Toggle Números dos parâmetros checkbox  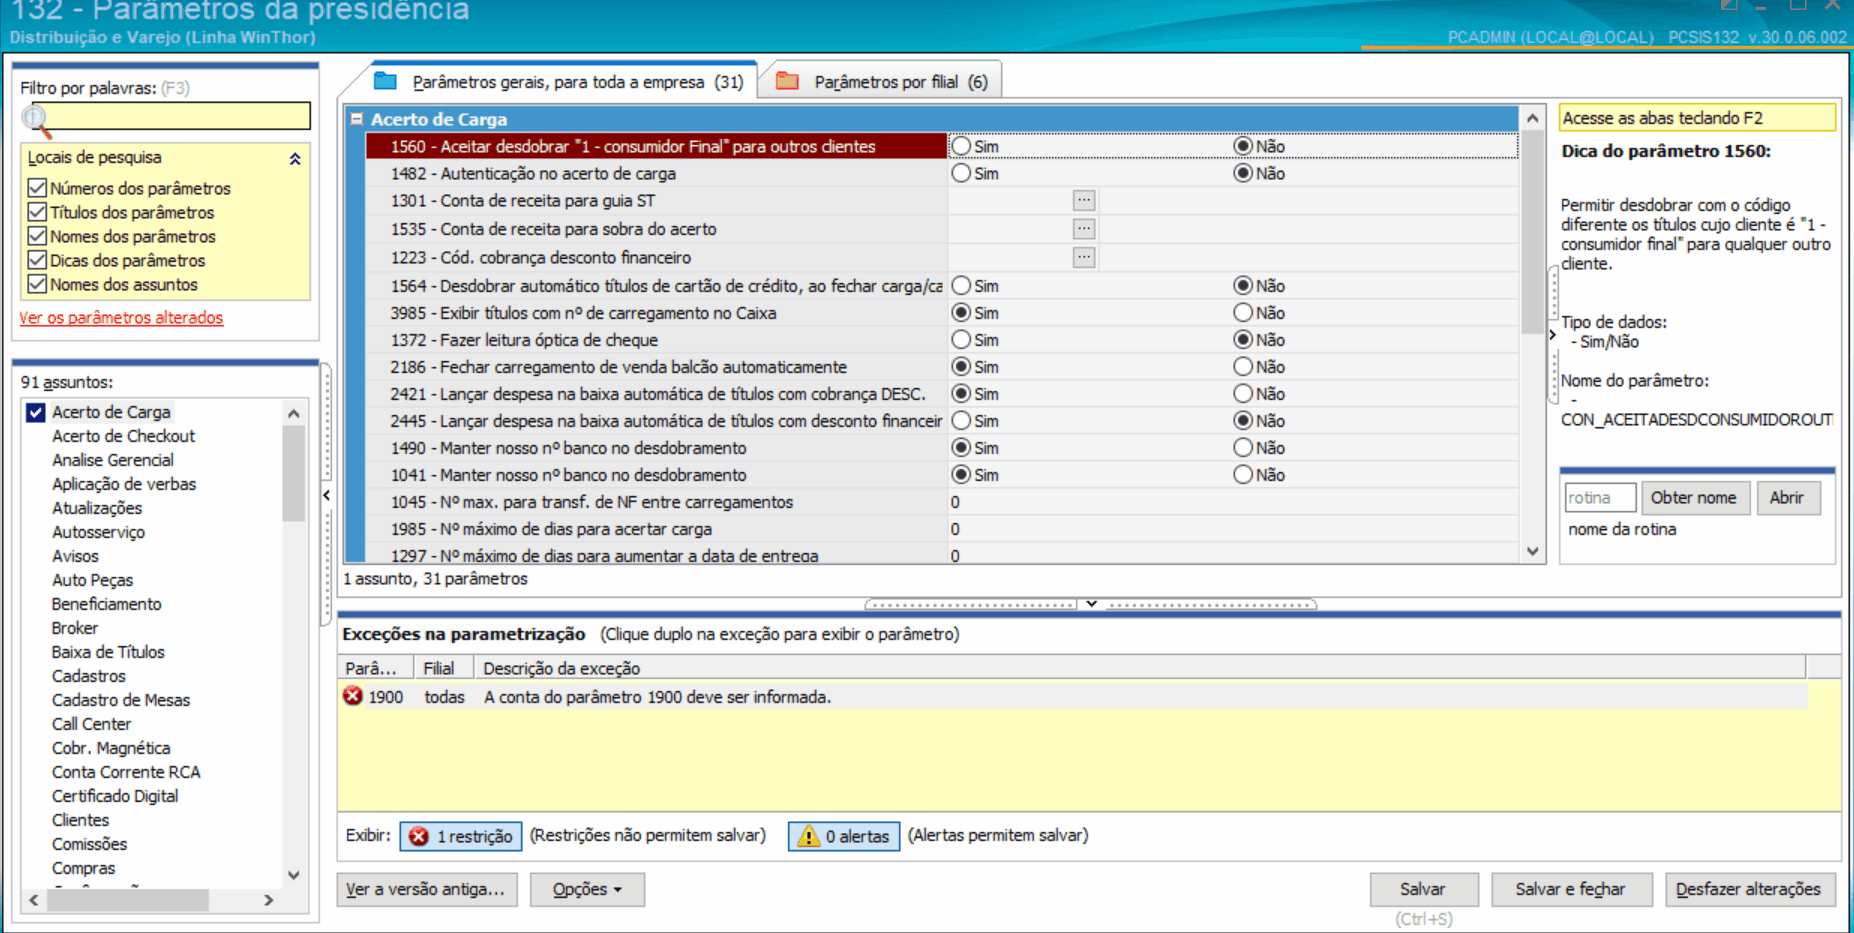click(x=37, y=188)
